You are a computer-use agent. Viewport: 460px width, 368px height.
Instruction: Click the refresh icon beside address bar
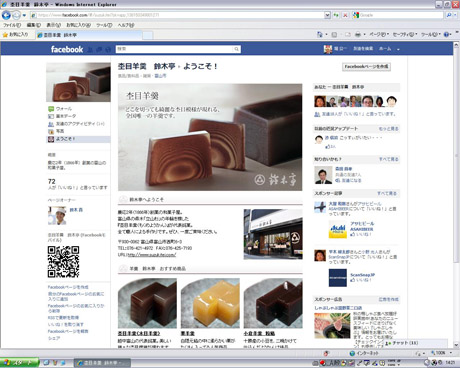click(x=336, y=15)
